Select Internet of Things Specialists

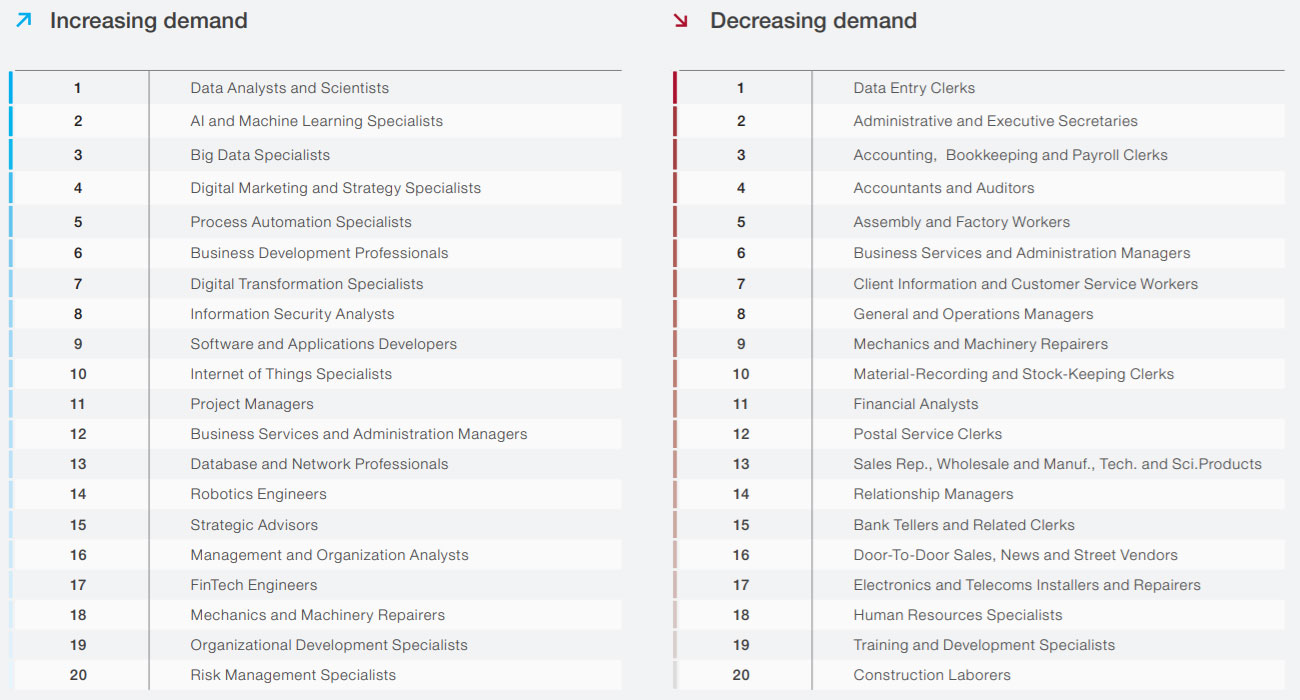point(291,374)
